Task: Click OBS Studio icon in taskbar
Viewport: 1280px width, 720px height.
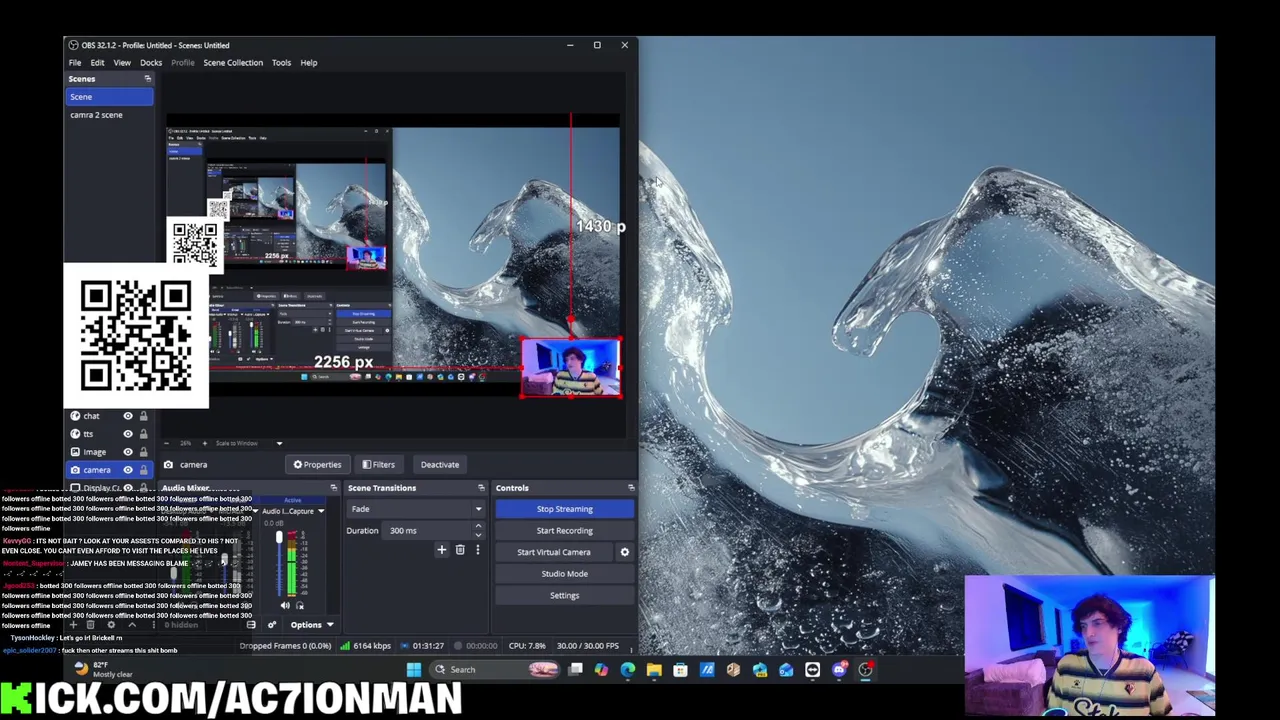Action: point(865,670)
